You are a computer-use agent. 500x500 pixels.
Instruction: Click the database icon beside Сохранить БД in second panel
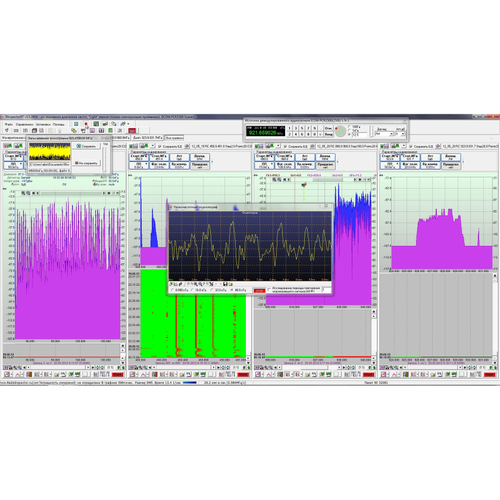click(187, 146)
